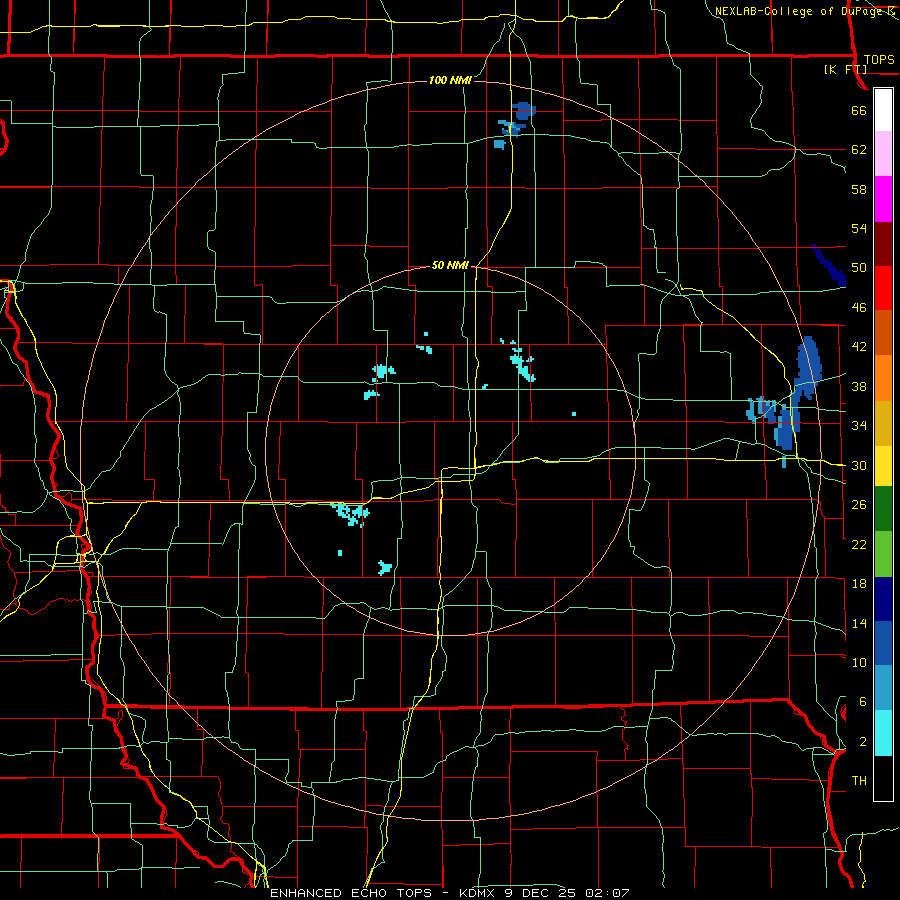Click the 42 value on the legend

859,347
